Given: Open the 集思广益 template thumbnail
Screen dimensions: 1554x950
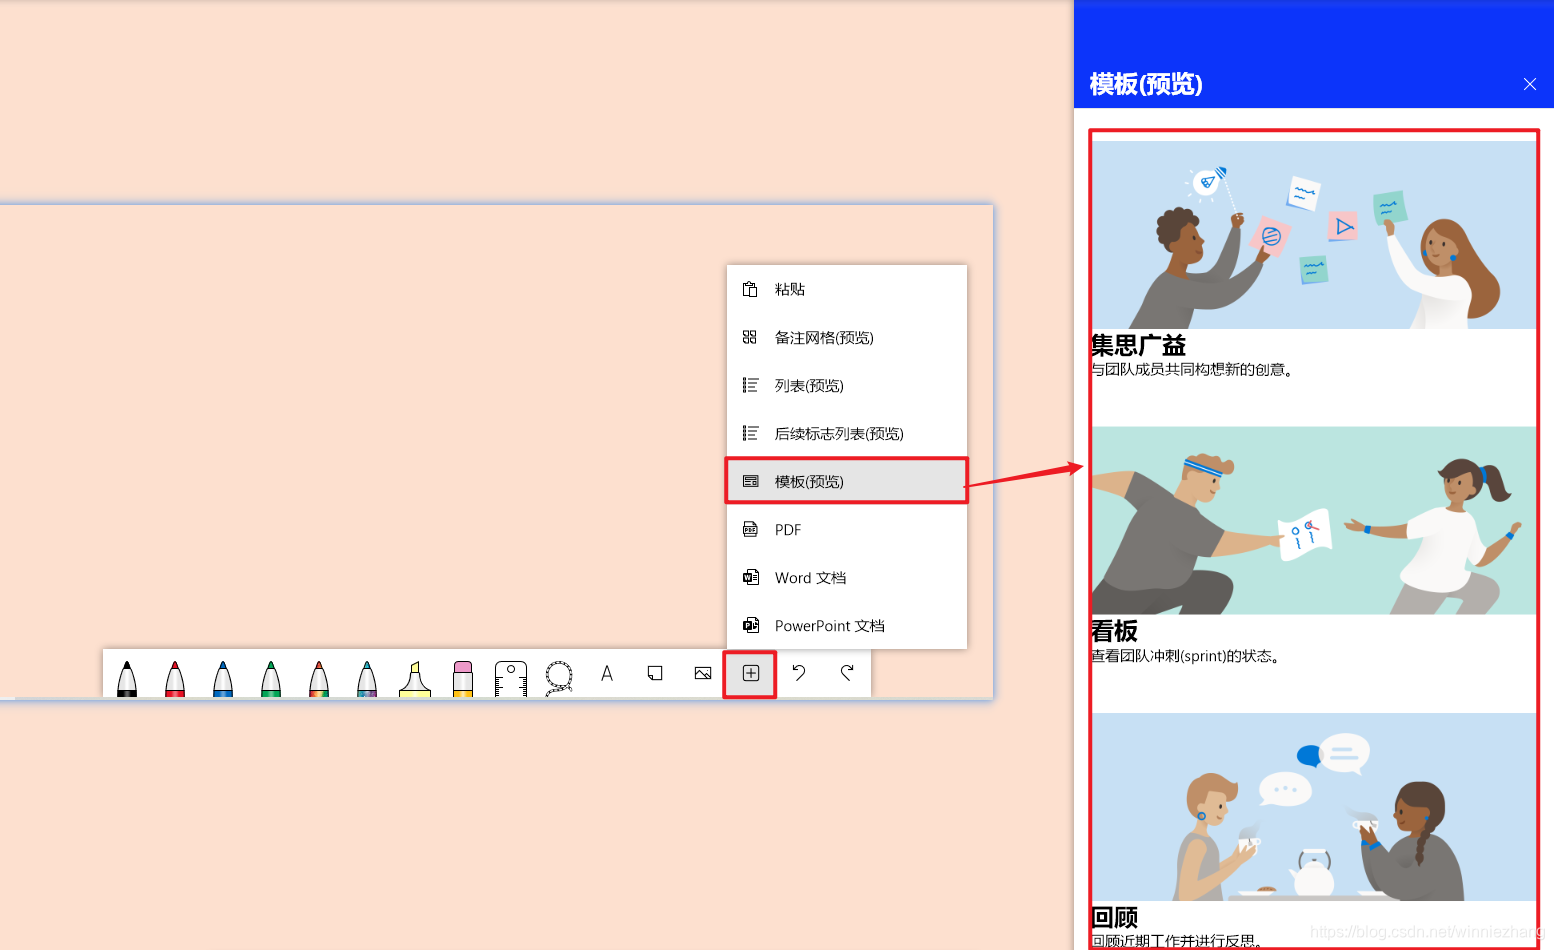Looking at the screenshot, I should click(1314, 235).
